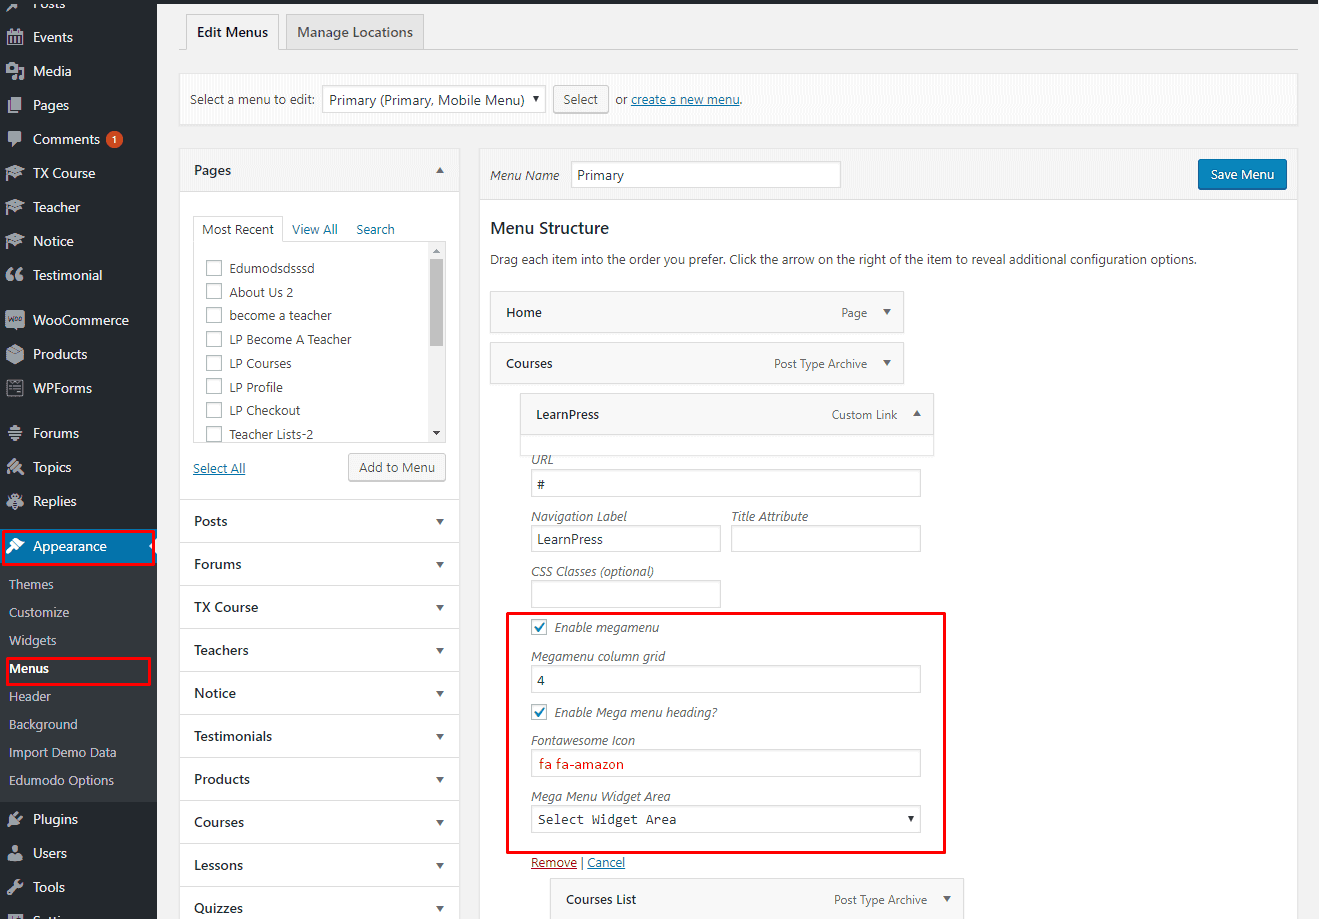Check the LP Courses page checkbox
This screenshot has width=1319, height=919.
tap(214, 363)
